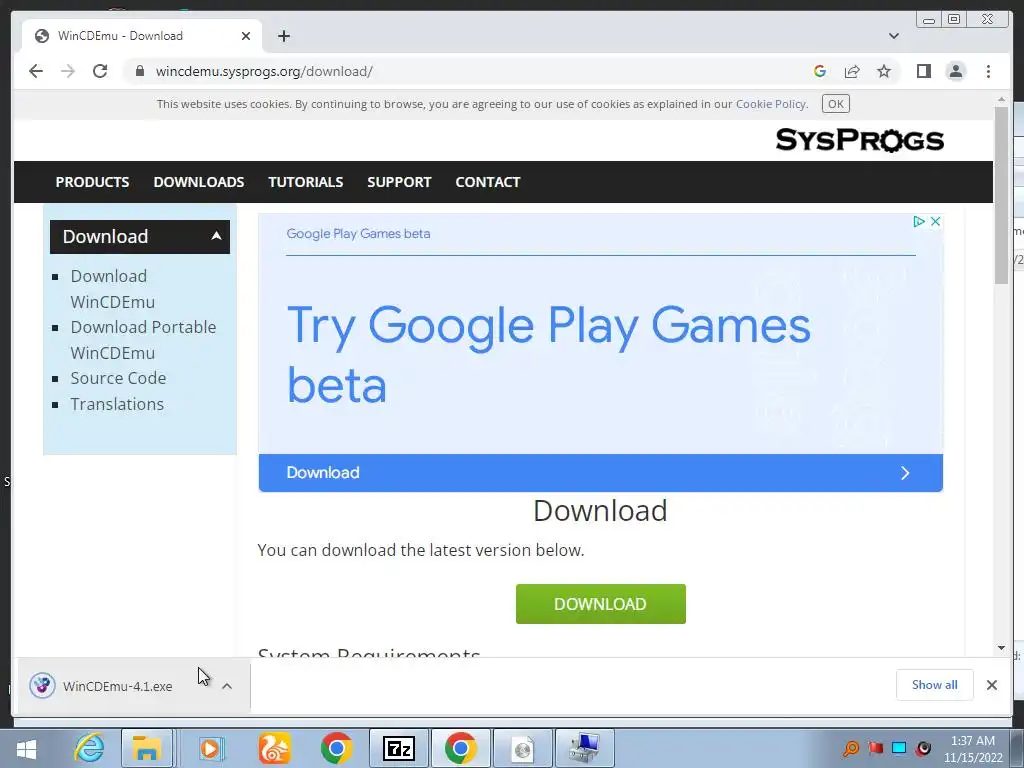Open the SUPPORT menu
The image size is (1024, 768).
[399, 182]
